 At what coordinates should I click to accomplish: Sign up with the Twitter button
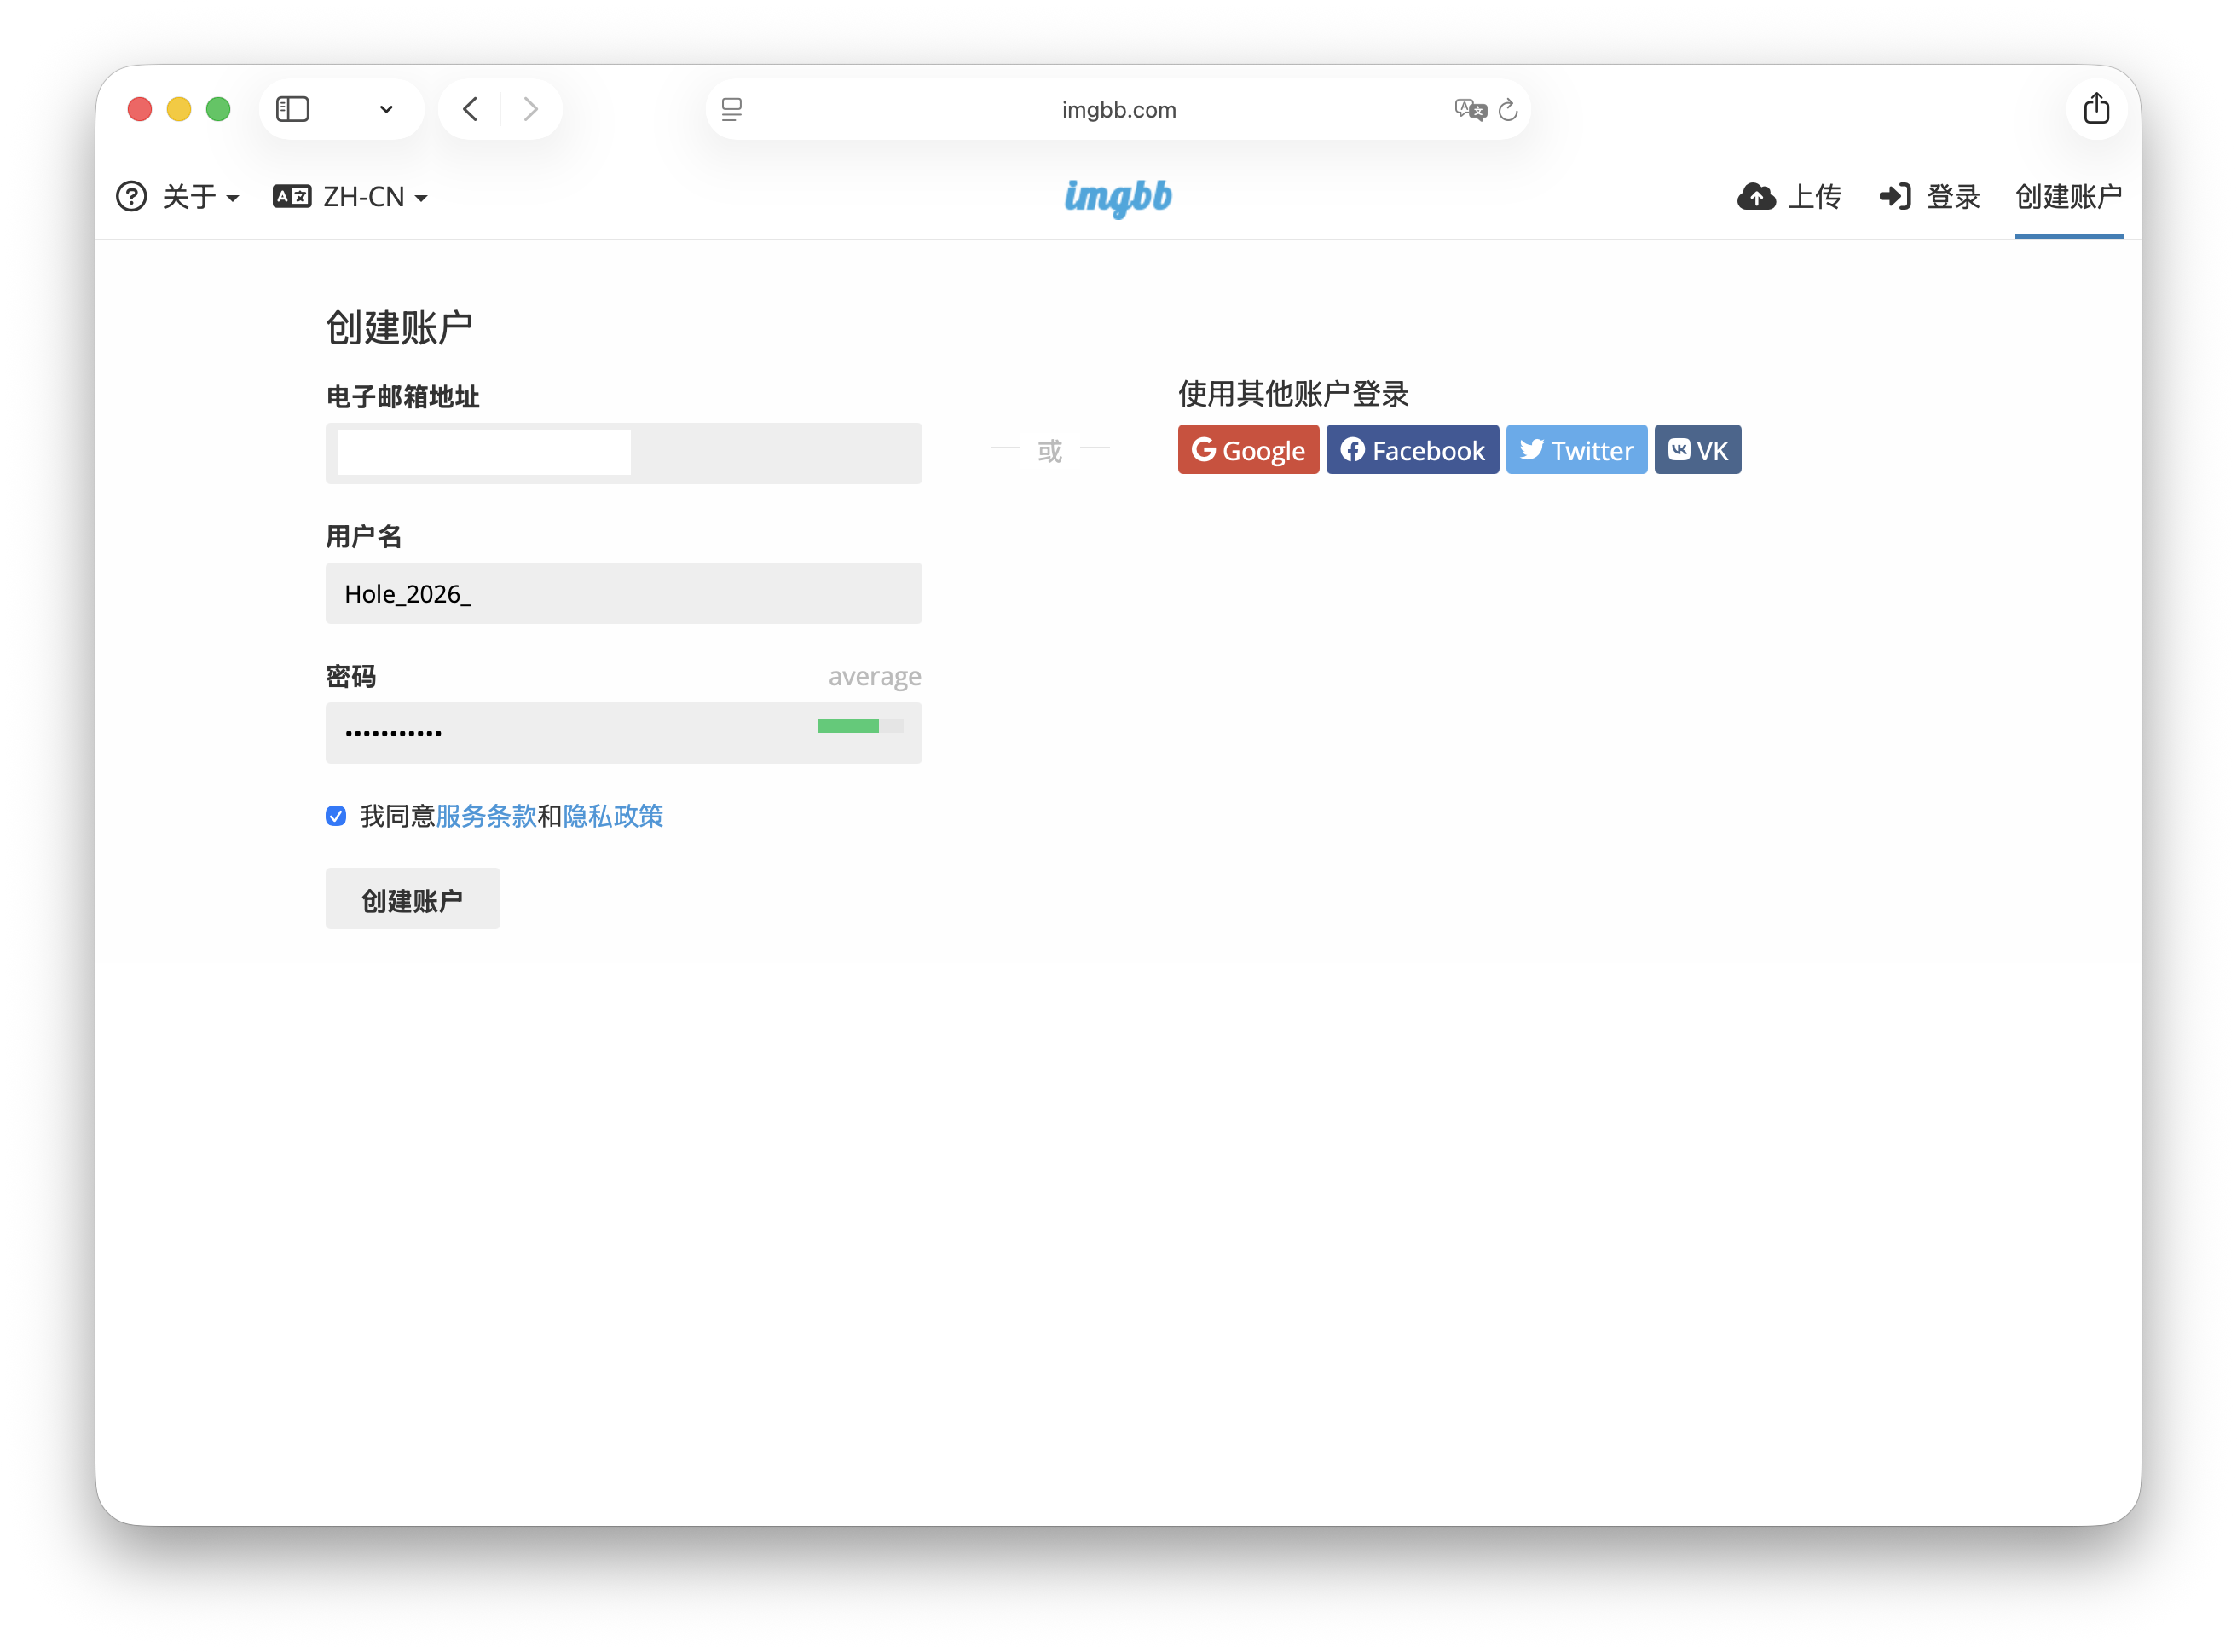pos(1576,450)
